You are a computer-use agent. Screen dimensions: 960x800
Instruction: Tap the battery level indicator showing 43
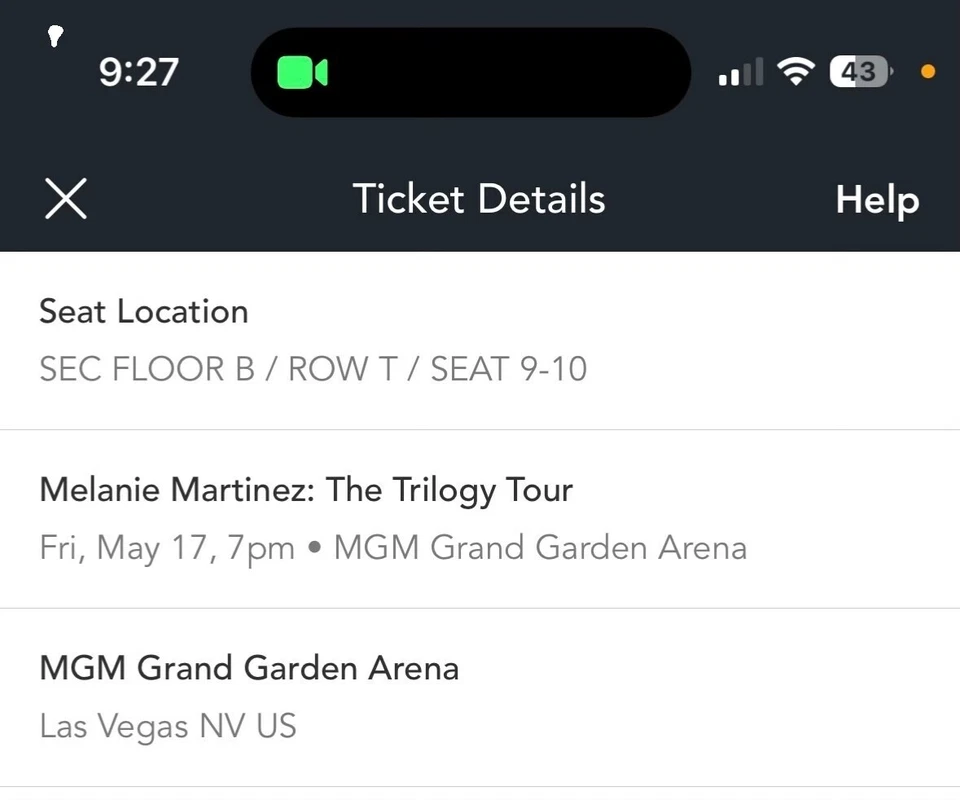coord(860,72)
